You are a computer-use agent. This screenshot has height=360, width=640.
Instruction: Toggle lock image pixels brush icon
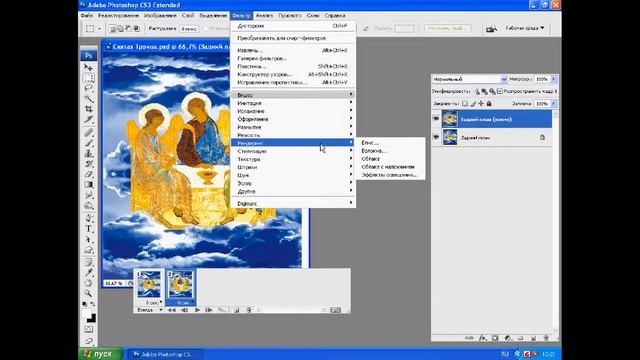[x=473, y=104]
